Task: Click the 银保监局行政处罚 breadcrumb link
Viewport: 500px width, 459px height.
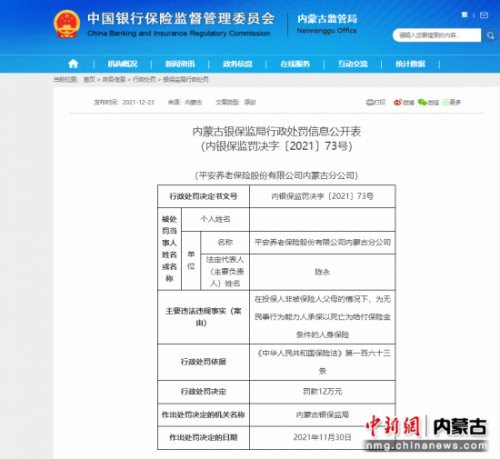Action: click(x=186, y=80)
